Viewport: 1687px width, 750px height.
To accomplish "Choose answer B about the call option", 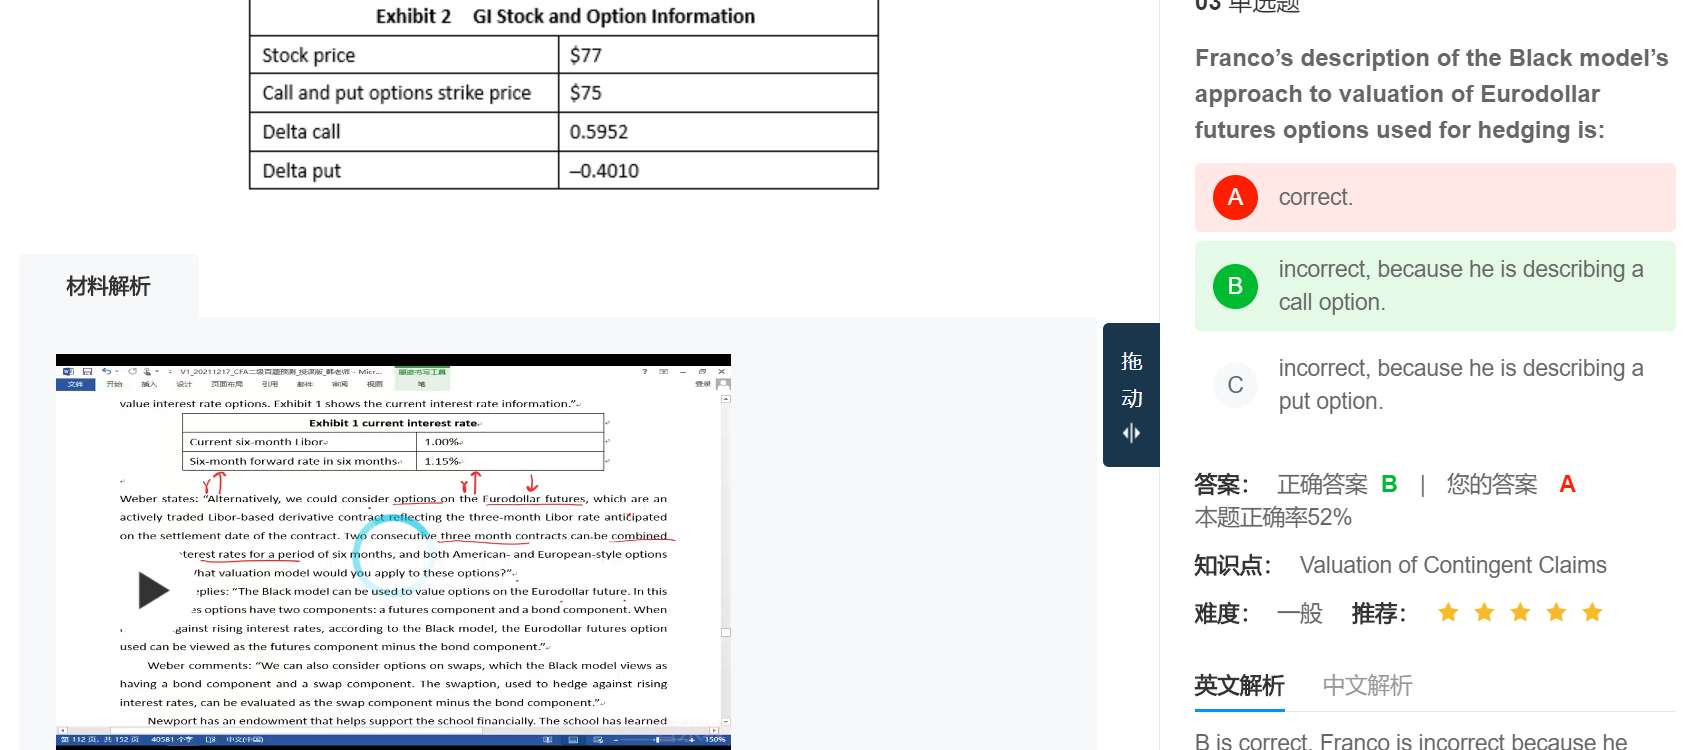I will tap(1435, 286).
